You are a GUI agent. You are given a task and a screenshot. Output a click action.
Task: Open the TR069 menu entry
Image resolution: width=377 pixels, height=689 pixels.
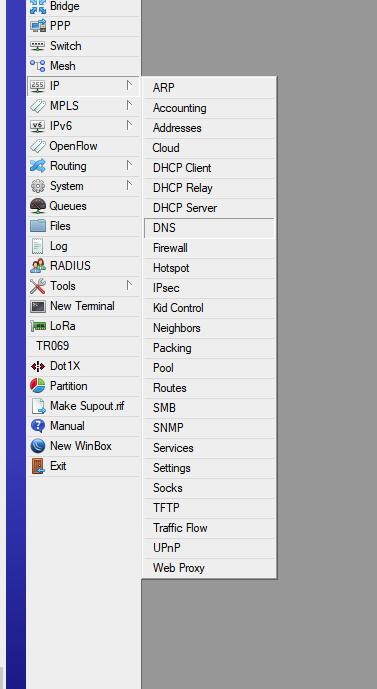83,346
